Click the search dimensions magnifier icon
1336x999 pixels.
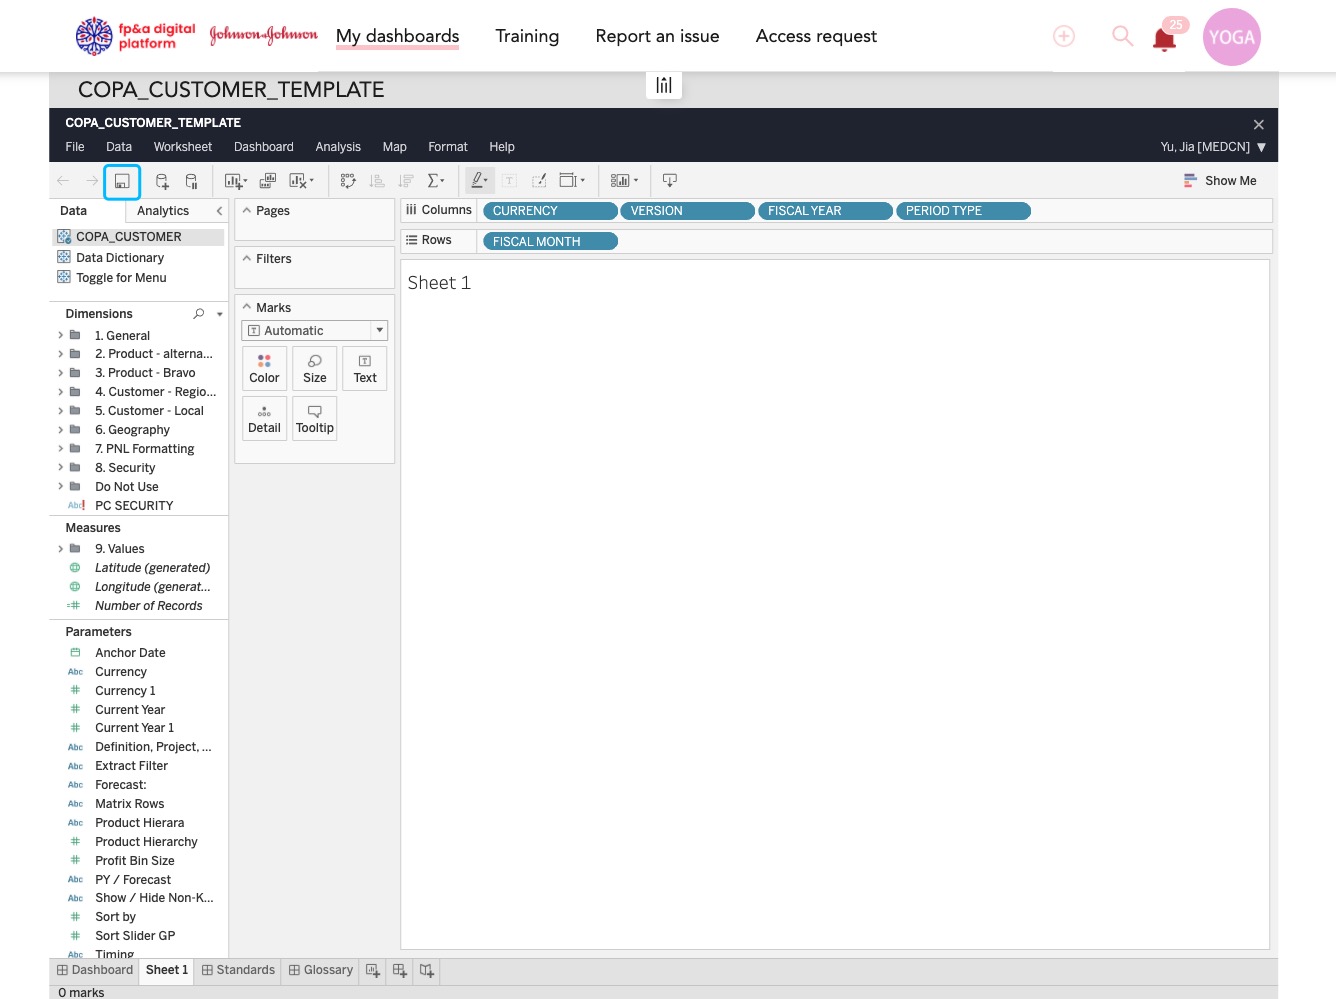pos(199,314)
